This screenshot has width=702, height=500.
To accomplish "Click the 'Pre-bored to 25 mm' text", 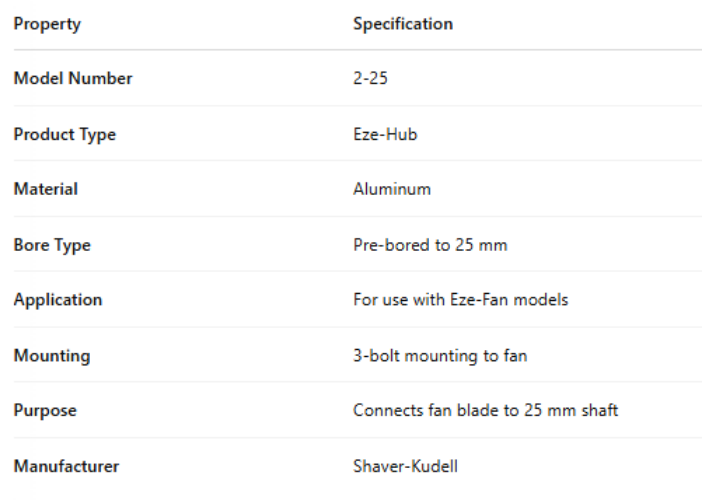I will (430, 245).
